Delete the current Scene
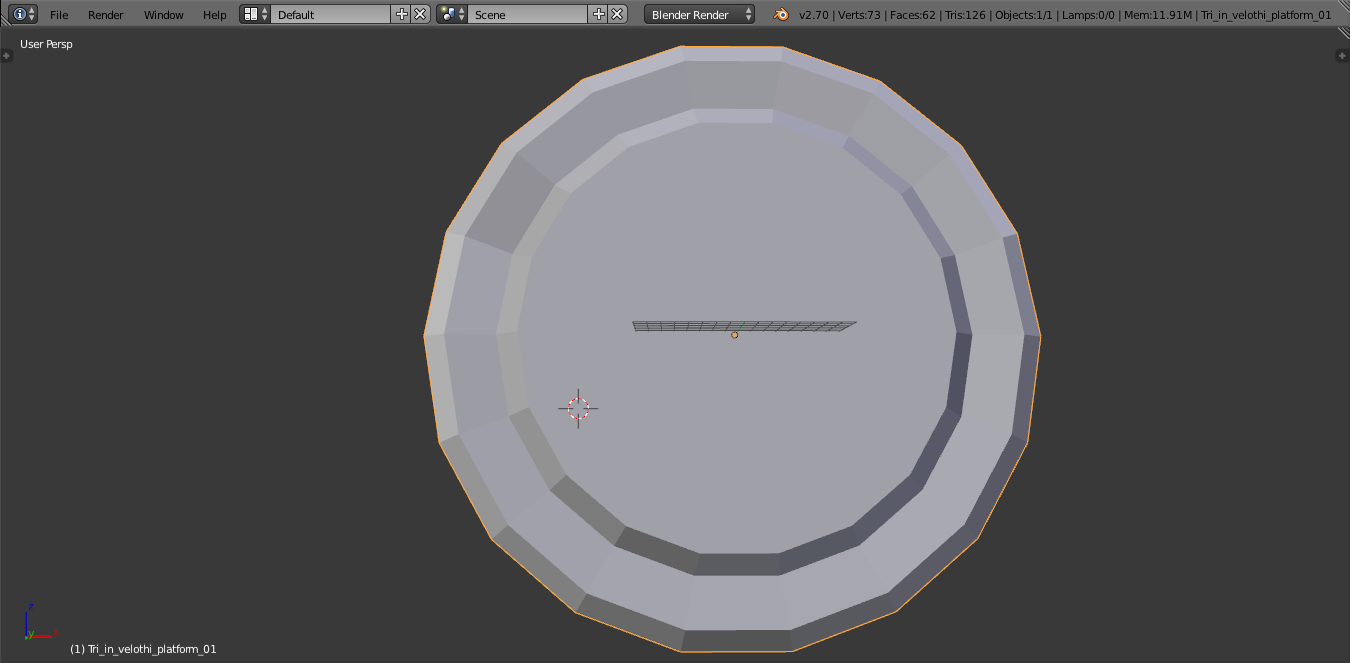This screenshot has height=663, width=1350. pos(617,14)
